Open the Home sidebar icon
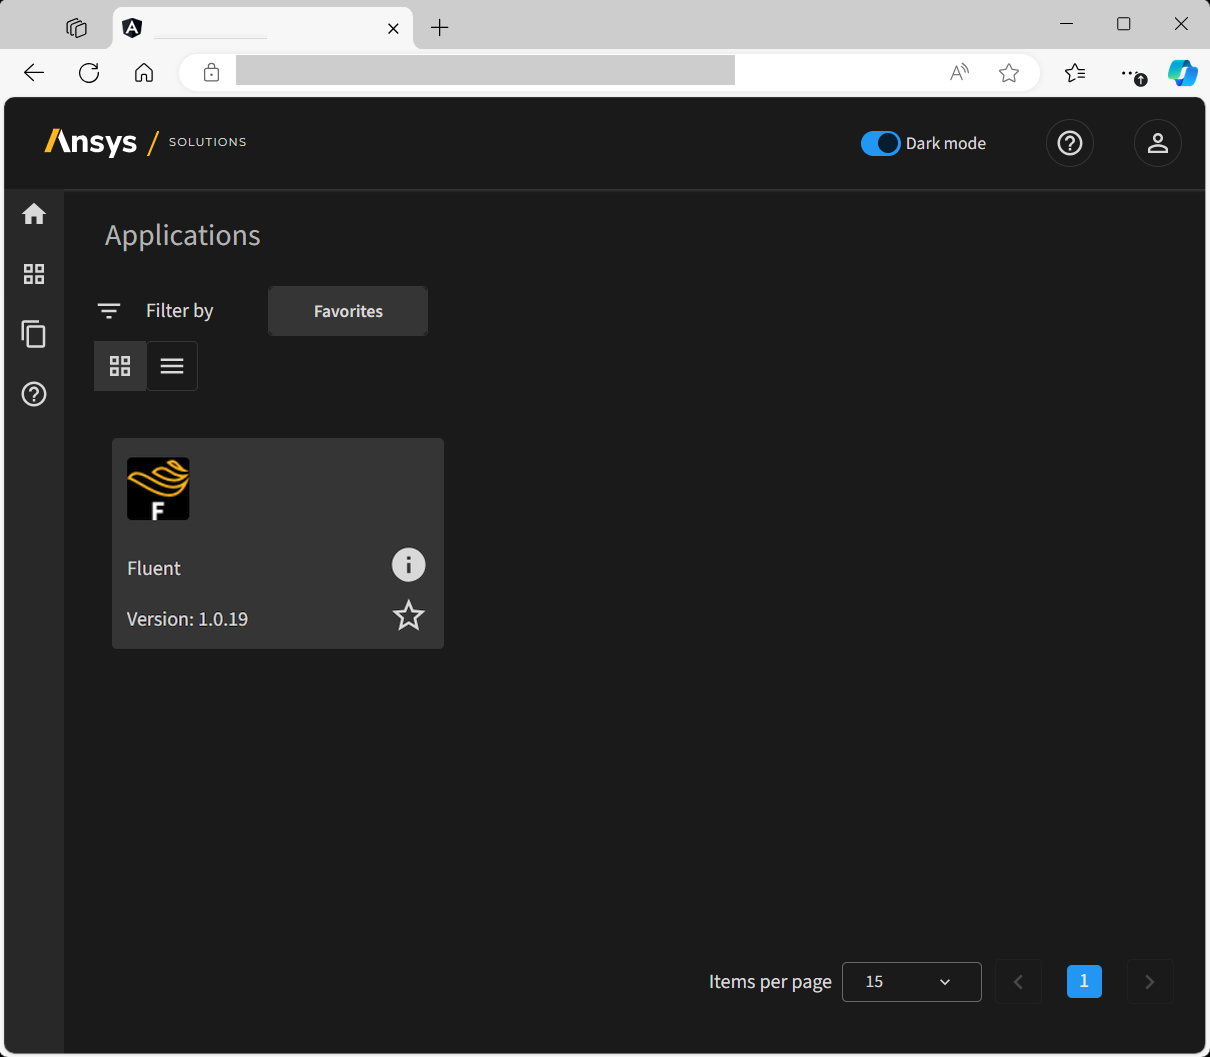This screenshot has height=1057, width=1210. (x=33, y=214)
